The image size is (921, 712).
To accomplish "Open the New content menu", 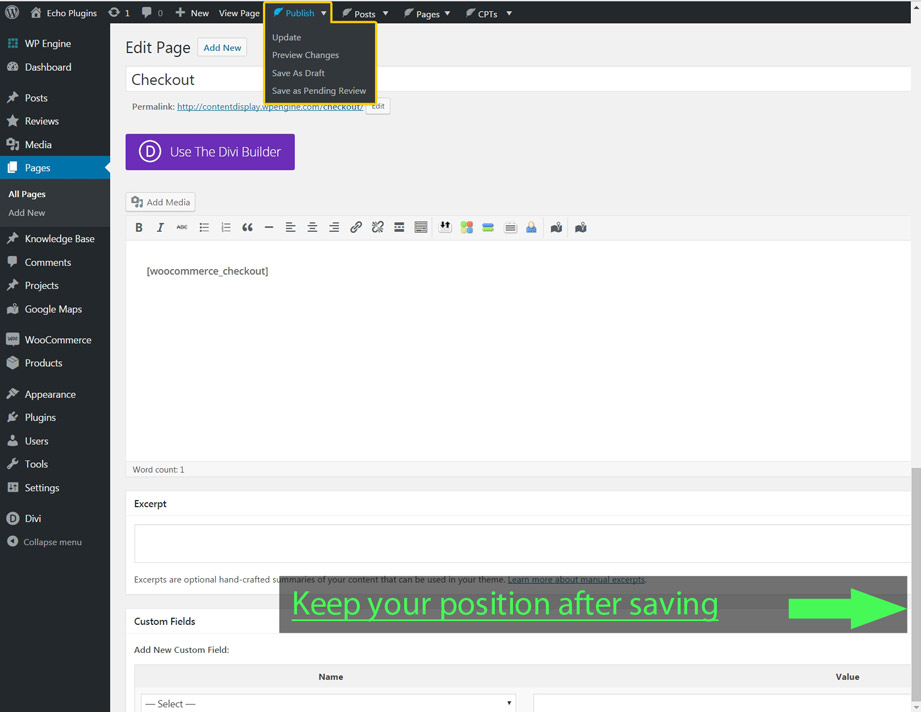I will (x=192, y=13).
